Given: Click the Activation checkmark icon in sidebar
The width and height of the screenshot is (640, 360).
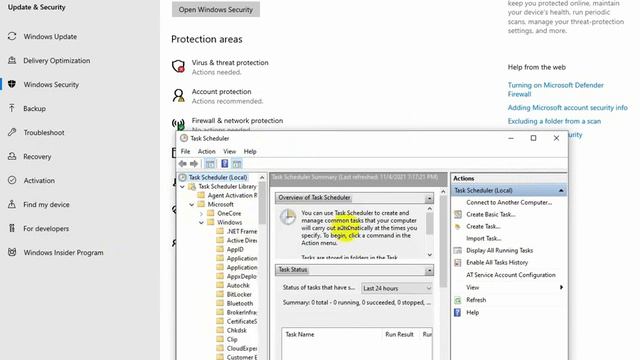Looking at the screenshot, I should coord(12,180).
